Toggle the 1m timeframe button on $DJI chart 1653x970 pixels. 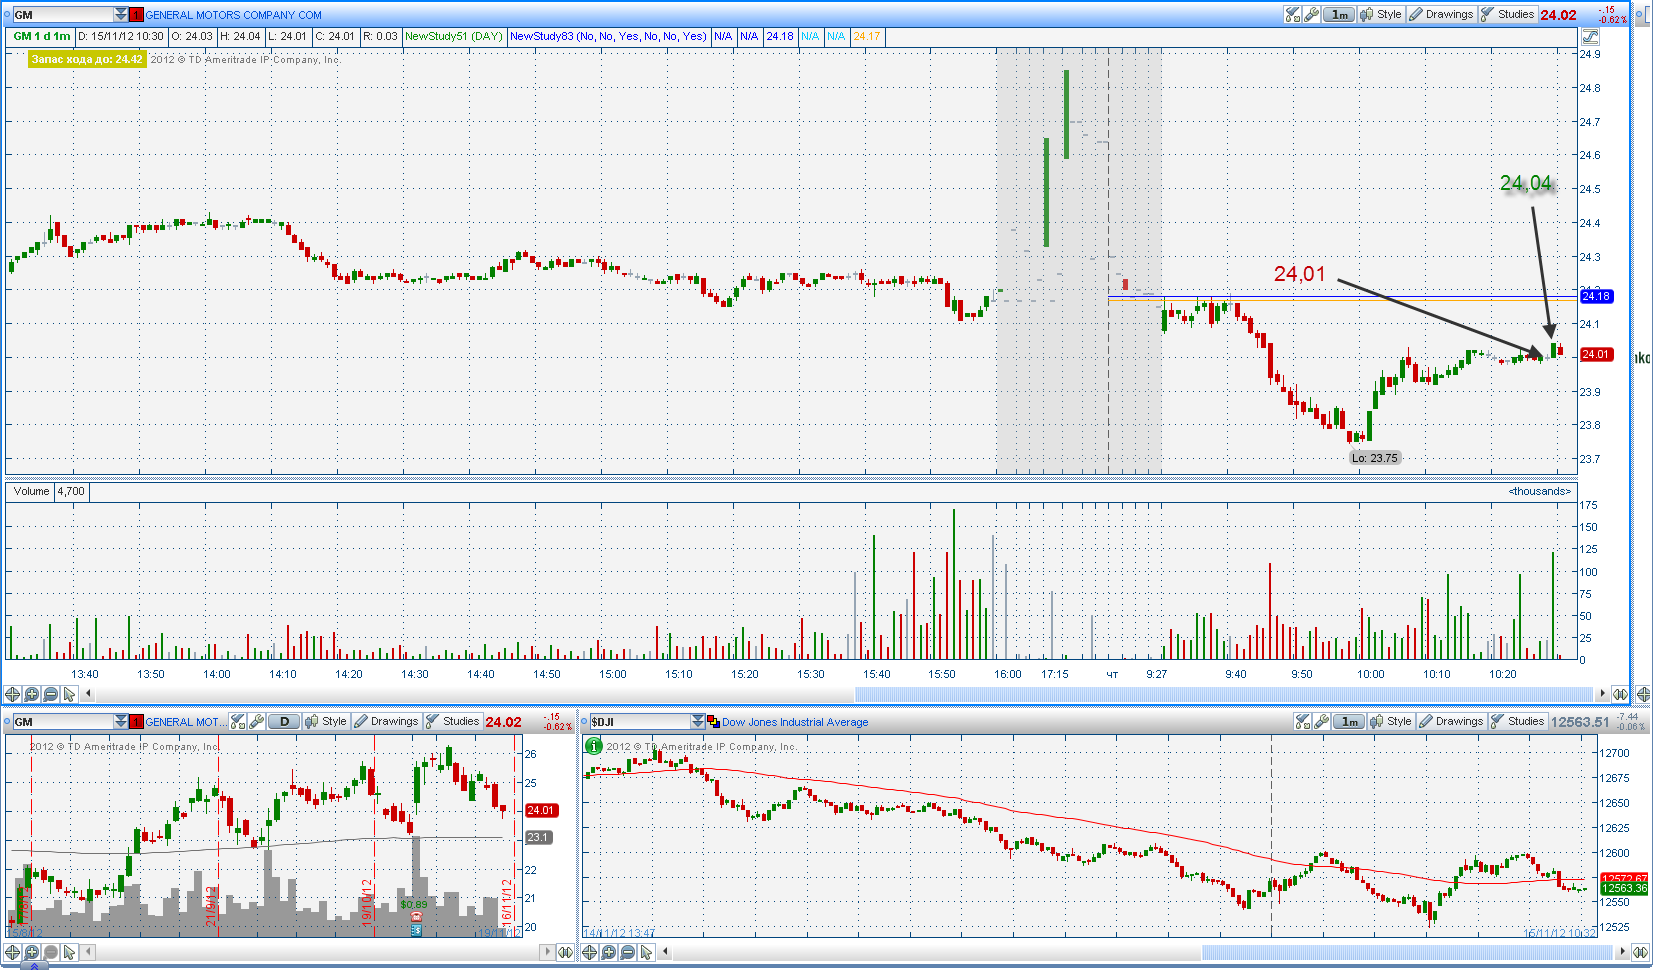pyautogui.click(x=1349, y=721)
